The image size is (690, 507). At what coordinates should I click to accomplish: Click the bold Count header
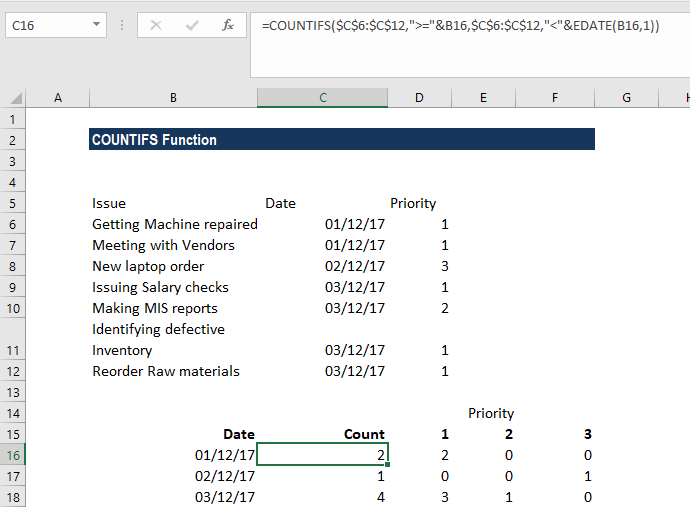pyautogui.click(x=364, y=434)
